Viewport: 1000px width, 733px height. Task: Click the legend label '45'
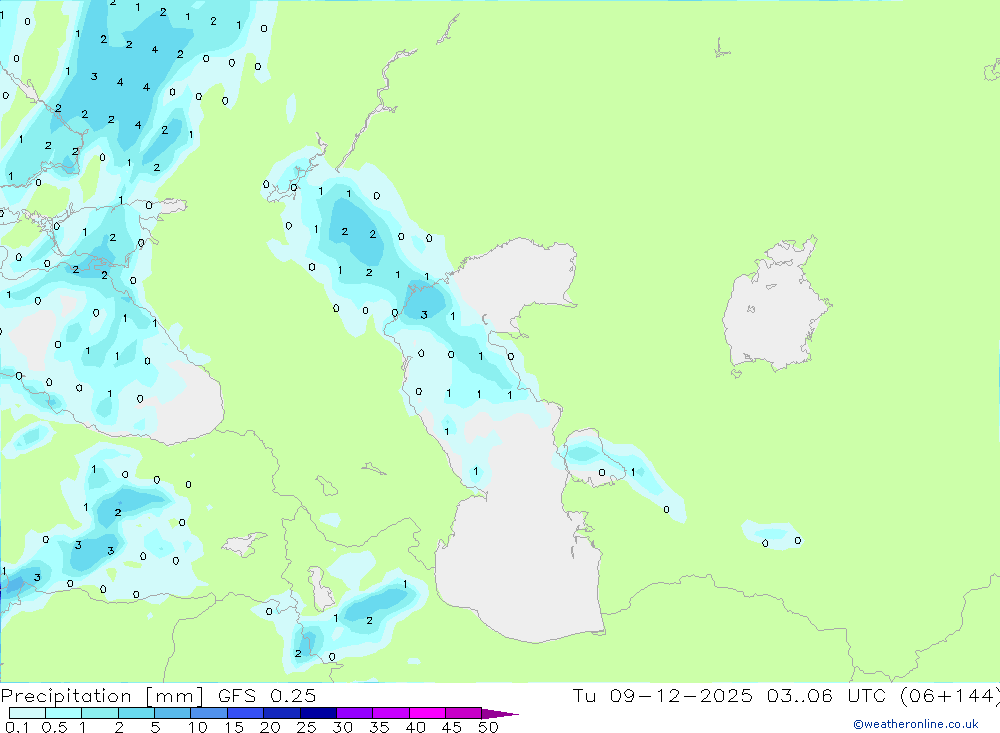452,727
